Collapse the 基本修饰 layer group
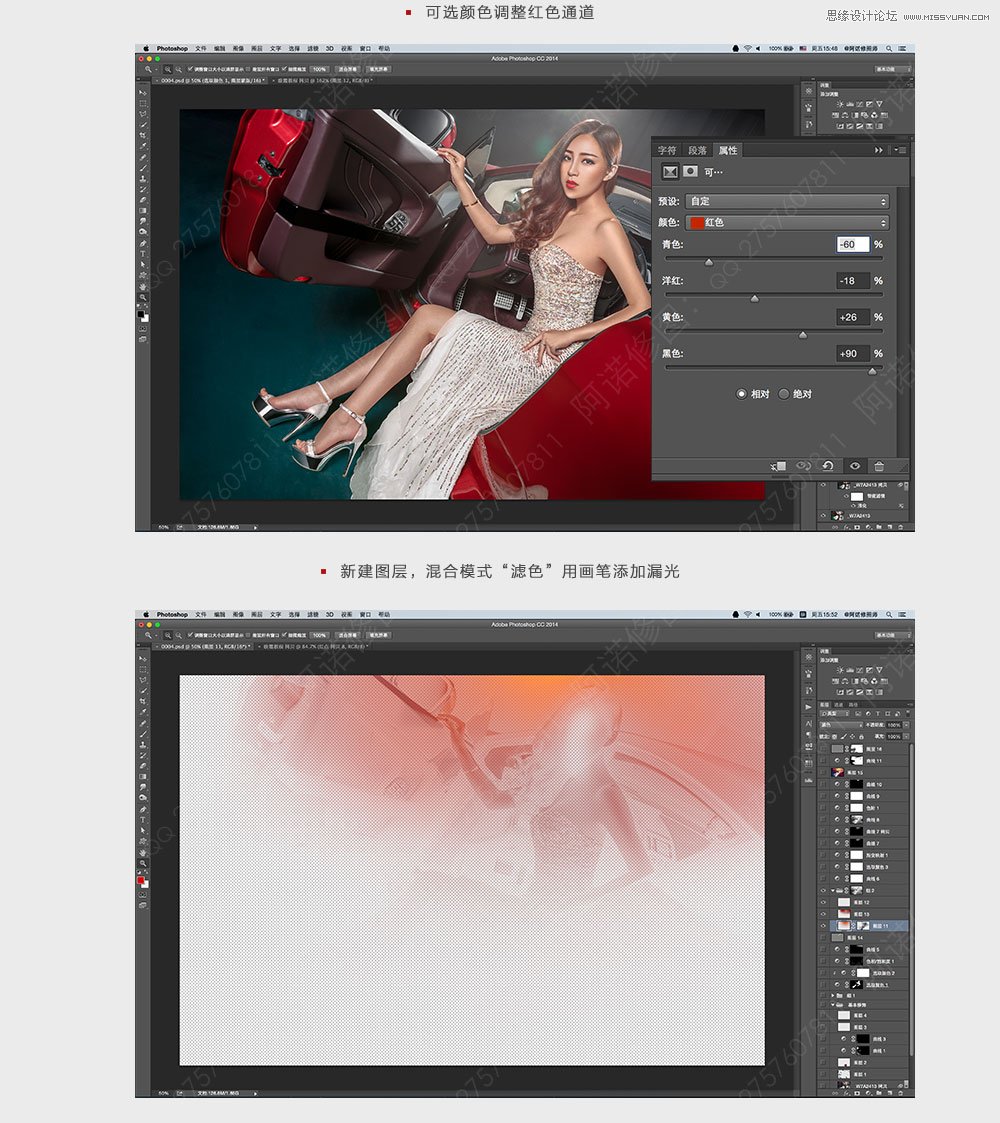 (832, 1005)
